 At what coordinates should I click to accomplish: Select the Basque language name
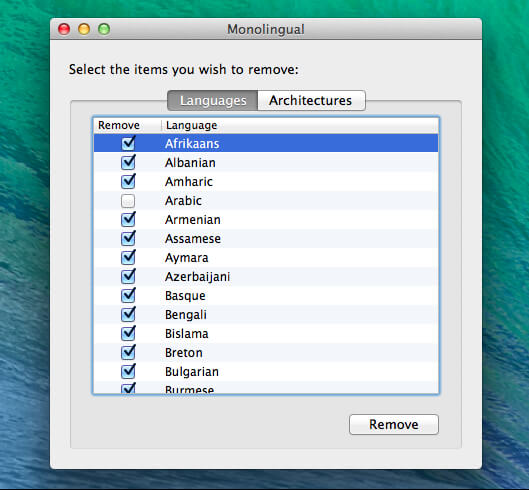coord(185,296)
